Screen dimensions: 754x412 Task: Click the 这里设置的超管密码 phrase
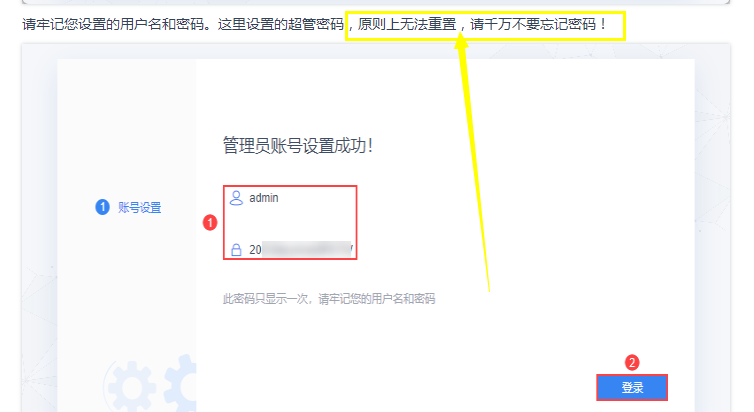point(281,24)
